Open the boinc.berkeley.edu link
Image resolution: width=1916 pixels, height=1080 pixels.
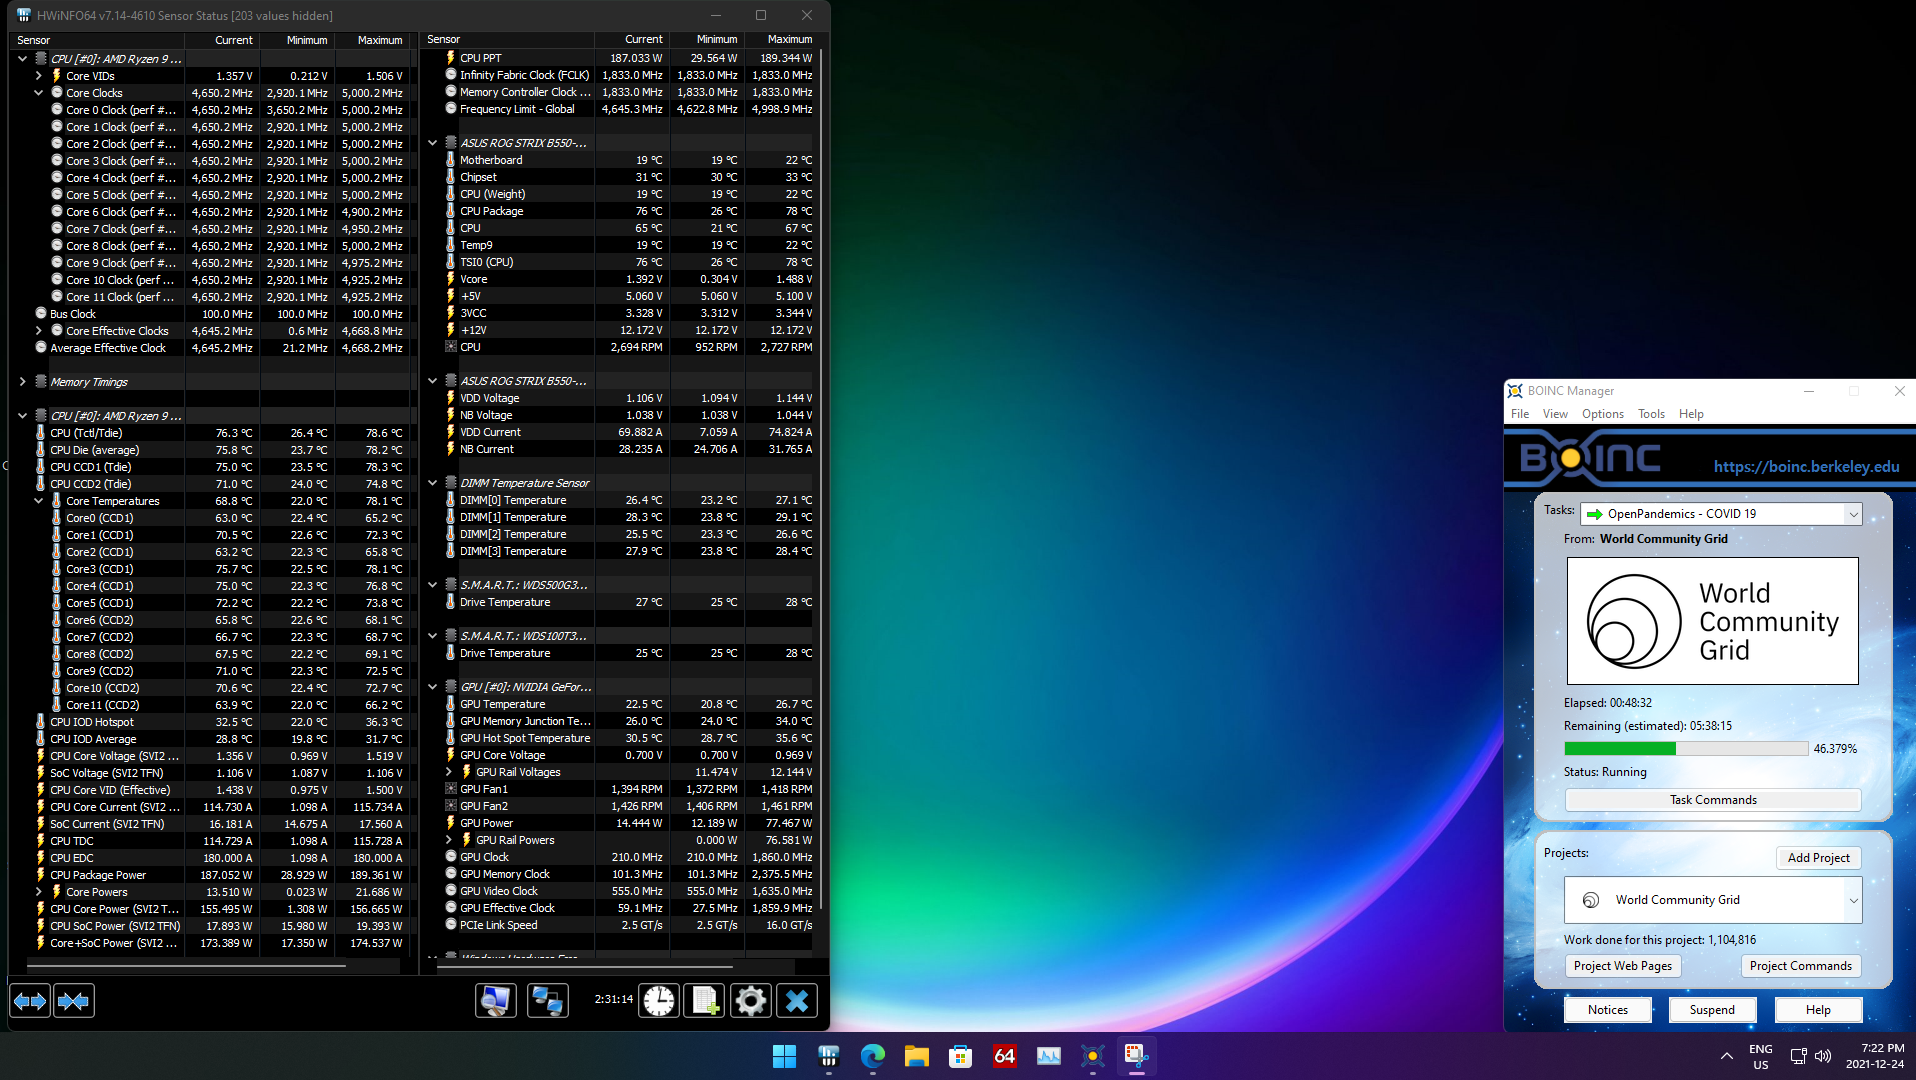pyautogui.click(x=1806, y=467)
